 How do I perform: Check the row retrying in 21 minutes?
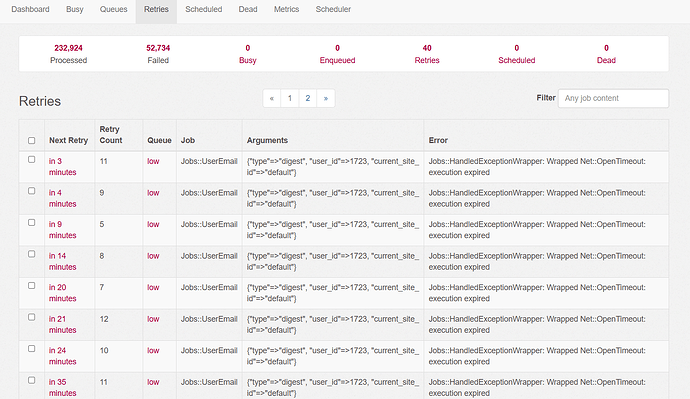pyautogui.click(x=32, y=317)
